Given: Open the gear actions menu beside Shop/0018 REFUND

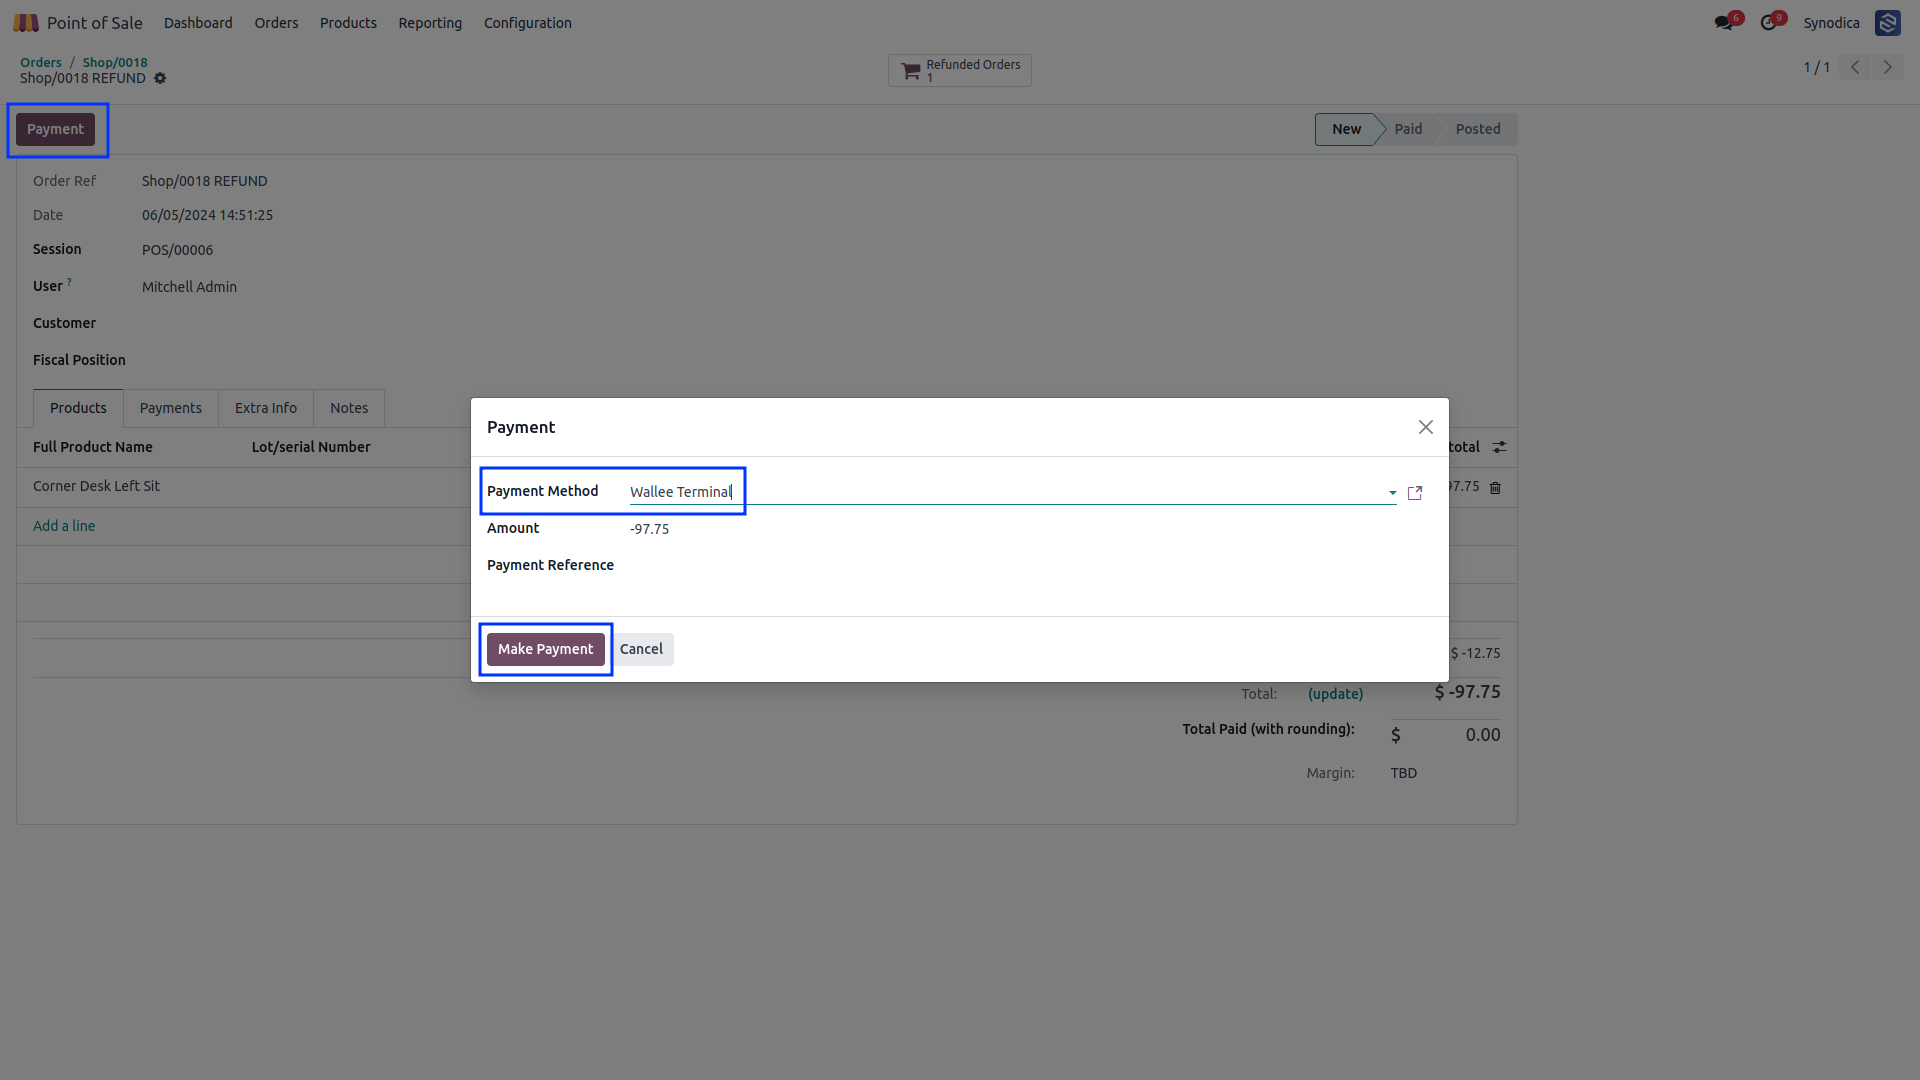Looking at the screenshot, I should pos(160,78).
